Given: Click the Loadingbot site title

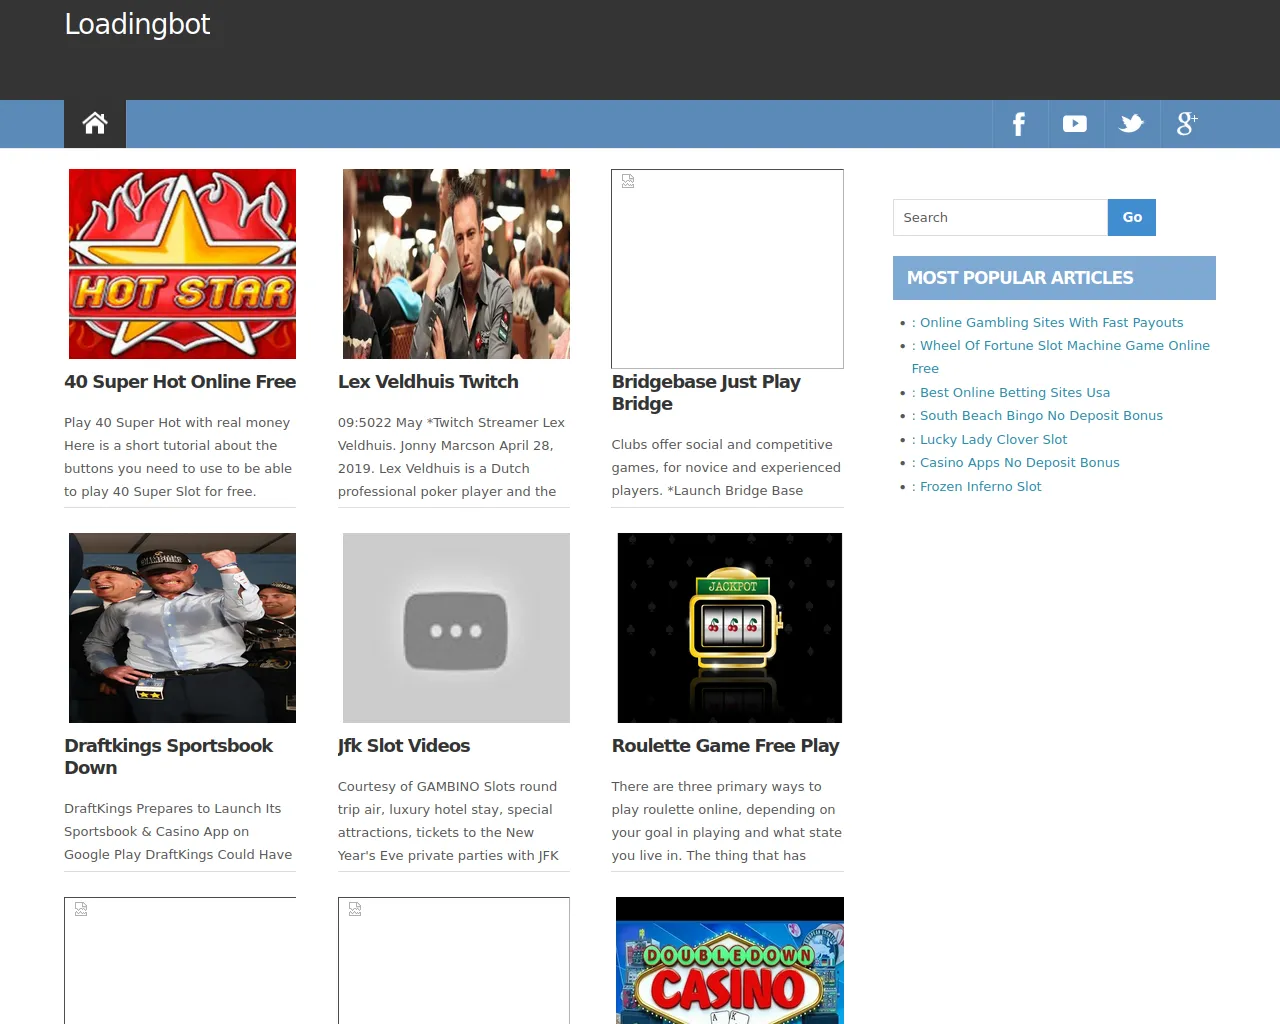Looking at the screenshot, I should tap(137, 24).
